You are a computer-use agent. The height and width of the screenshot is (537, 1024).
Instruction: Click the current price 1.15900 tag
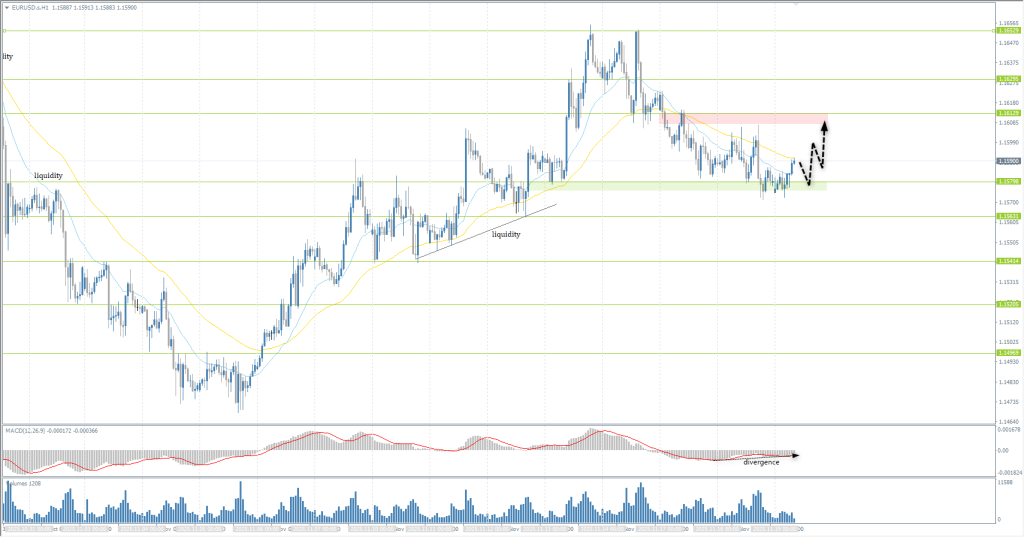click(x=1007, y=161)
